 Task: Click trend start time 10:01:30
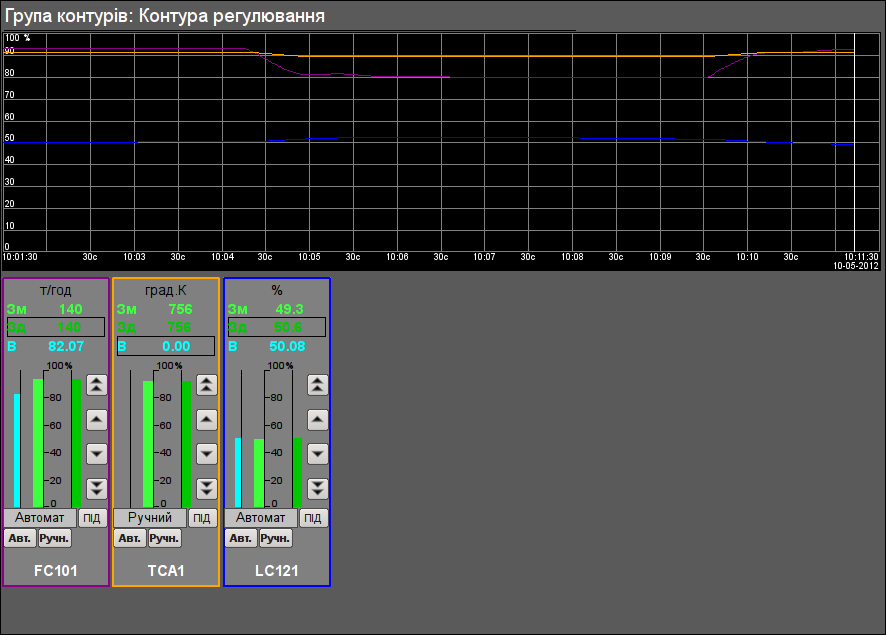[x=20, y=257]
